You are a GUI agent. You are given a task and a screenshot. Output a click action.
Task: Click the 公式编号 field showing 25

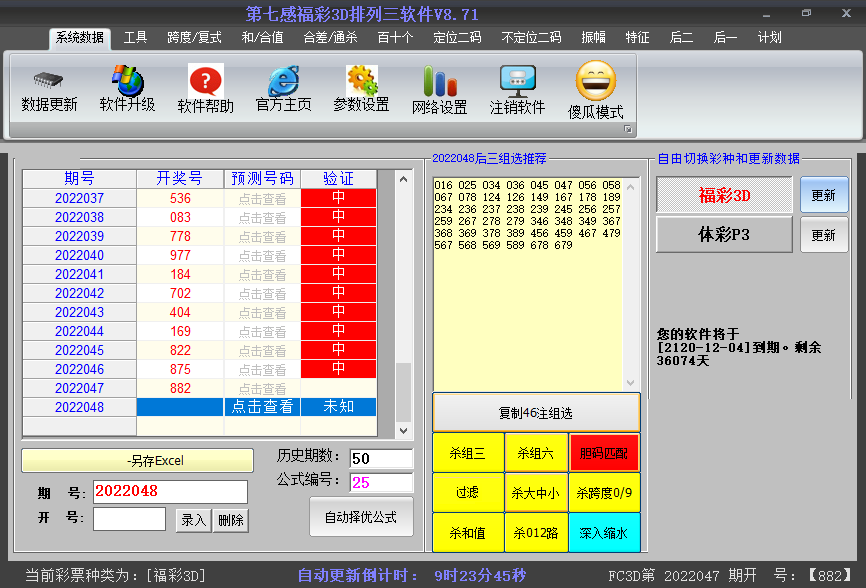coord(382,483)
